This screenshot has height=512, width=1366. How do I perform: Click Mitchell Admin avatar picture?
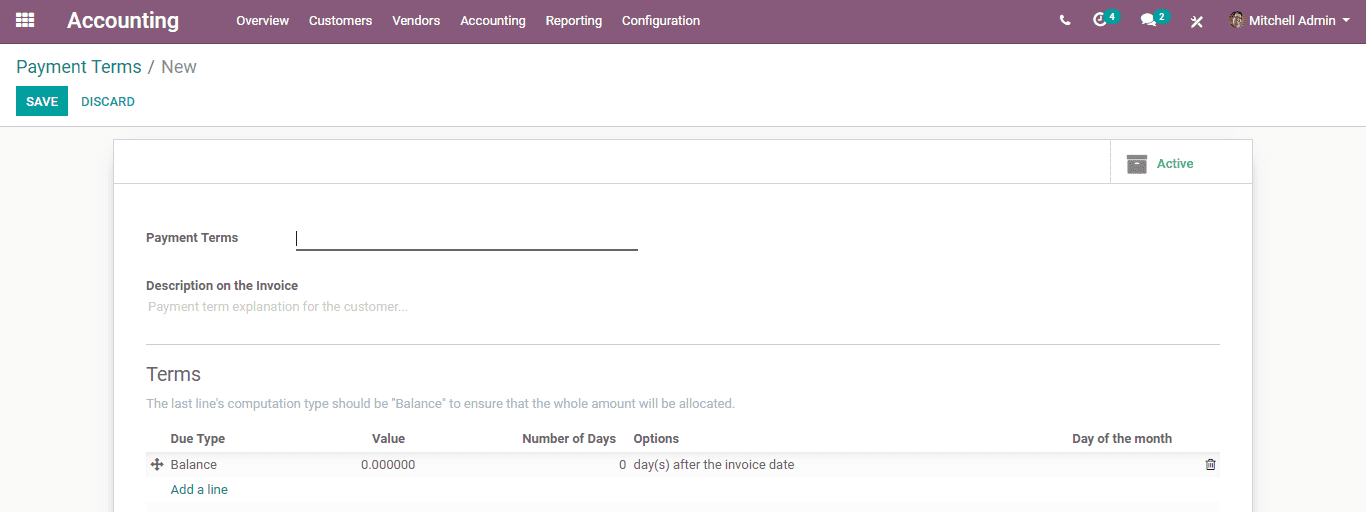[1237, 20]
